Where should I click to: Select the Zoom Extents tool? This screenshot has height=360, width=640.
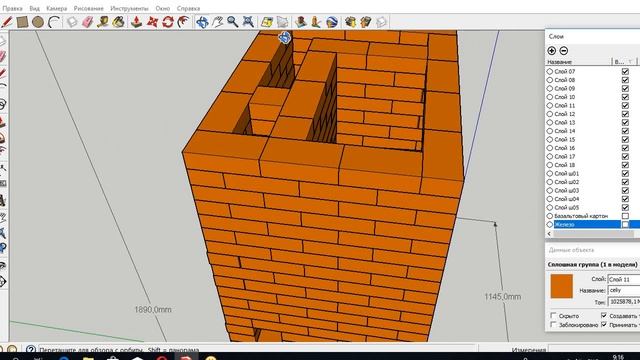(x=248, y=22)
